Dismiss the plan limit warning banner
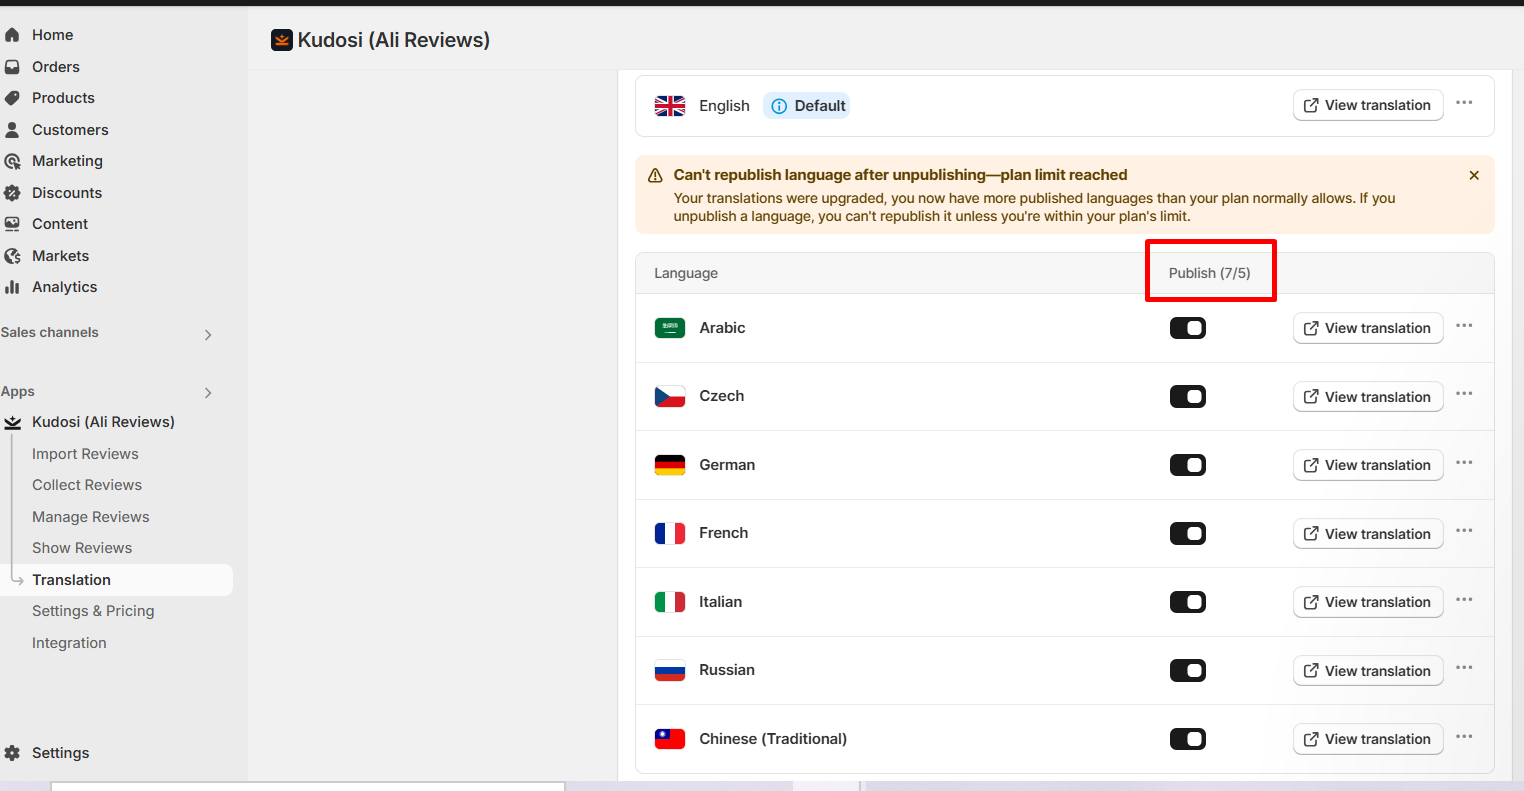The width and height of the screenshot is (1524, 791). 1474,175
